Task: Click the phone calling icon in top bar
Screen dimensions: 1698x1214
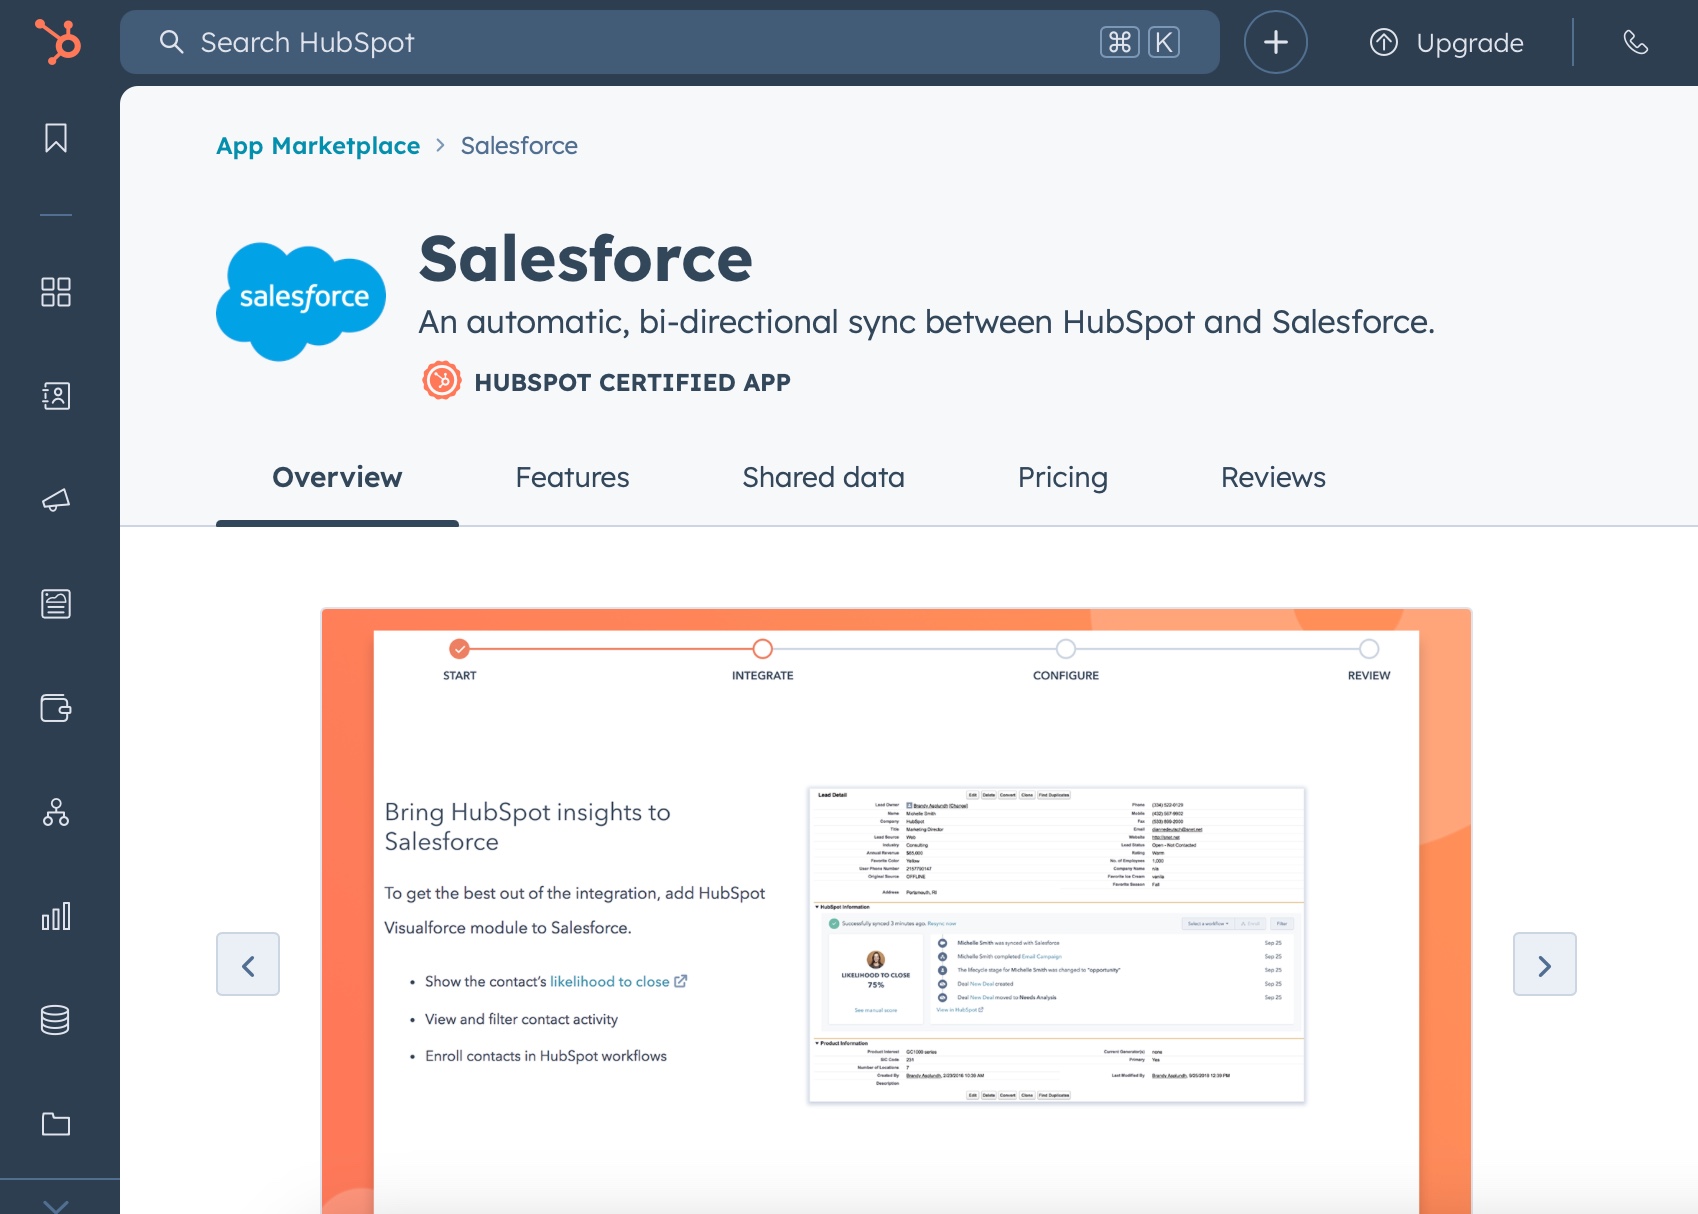Action: click(x=1638, y=42)
